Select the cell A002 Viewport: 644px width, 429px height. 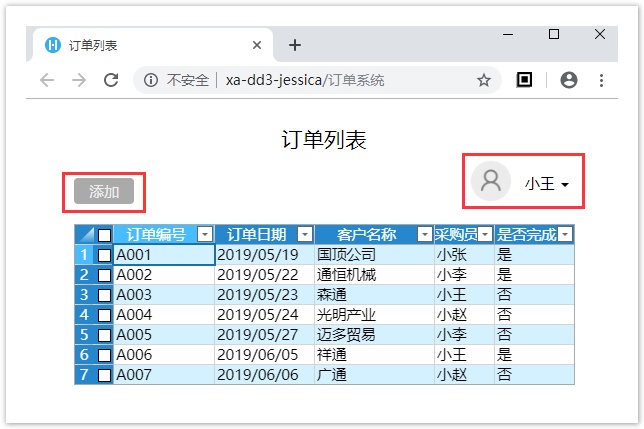(164, 275)
